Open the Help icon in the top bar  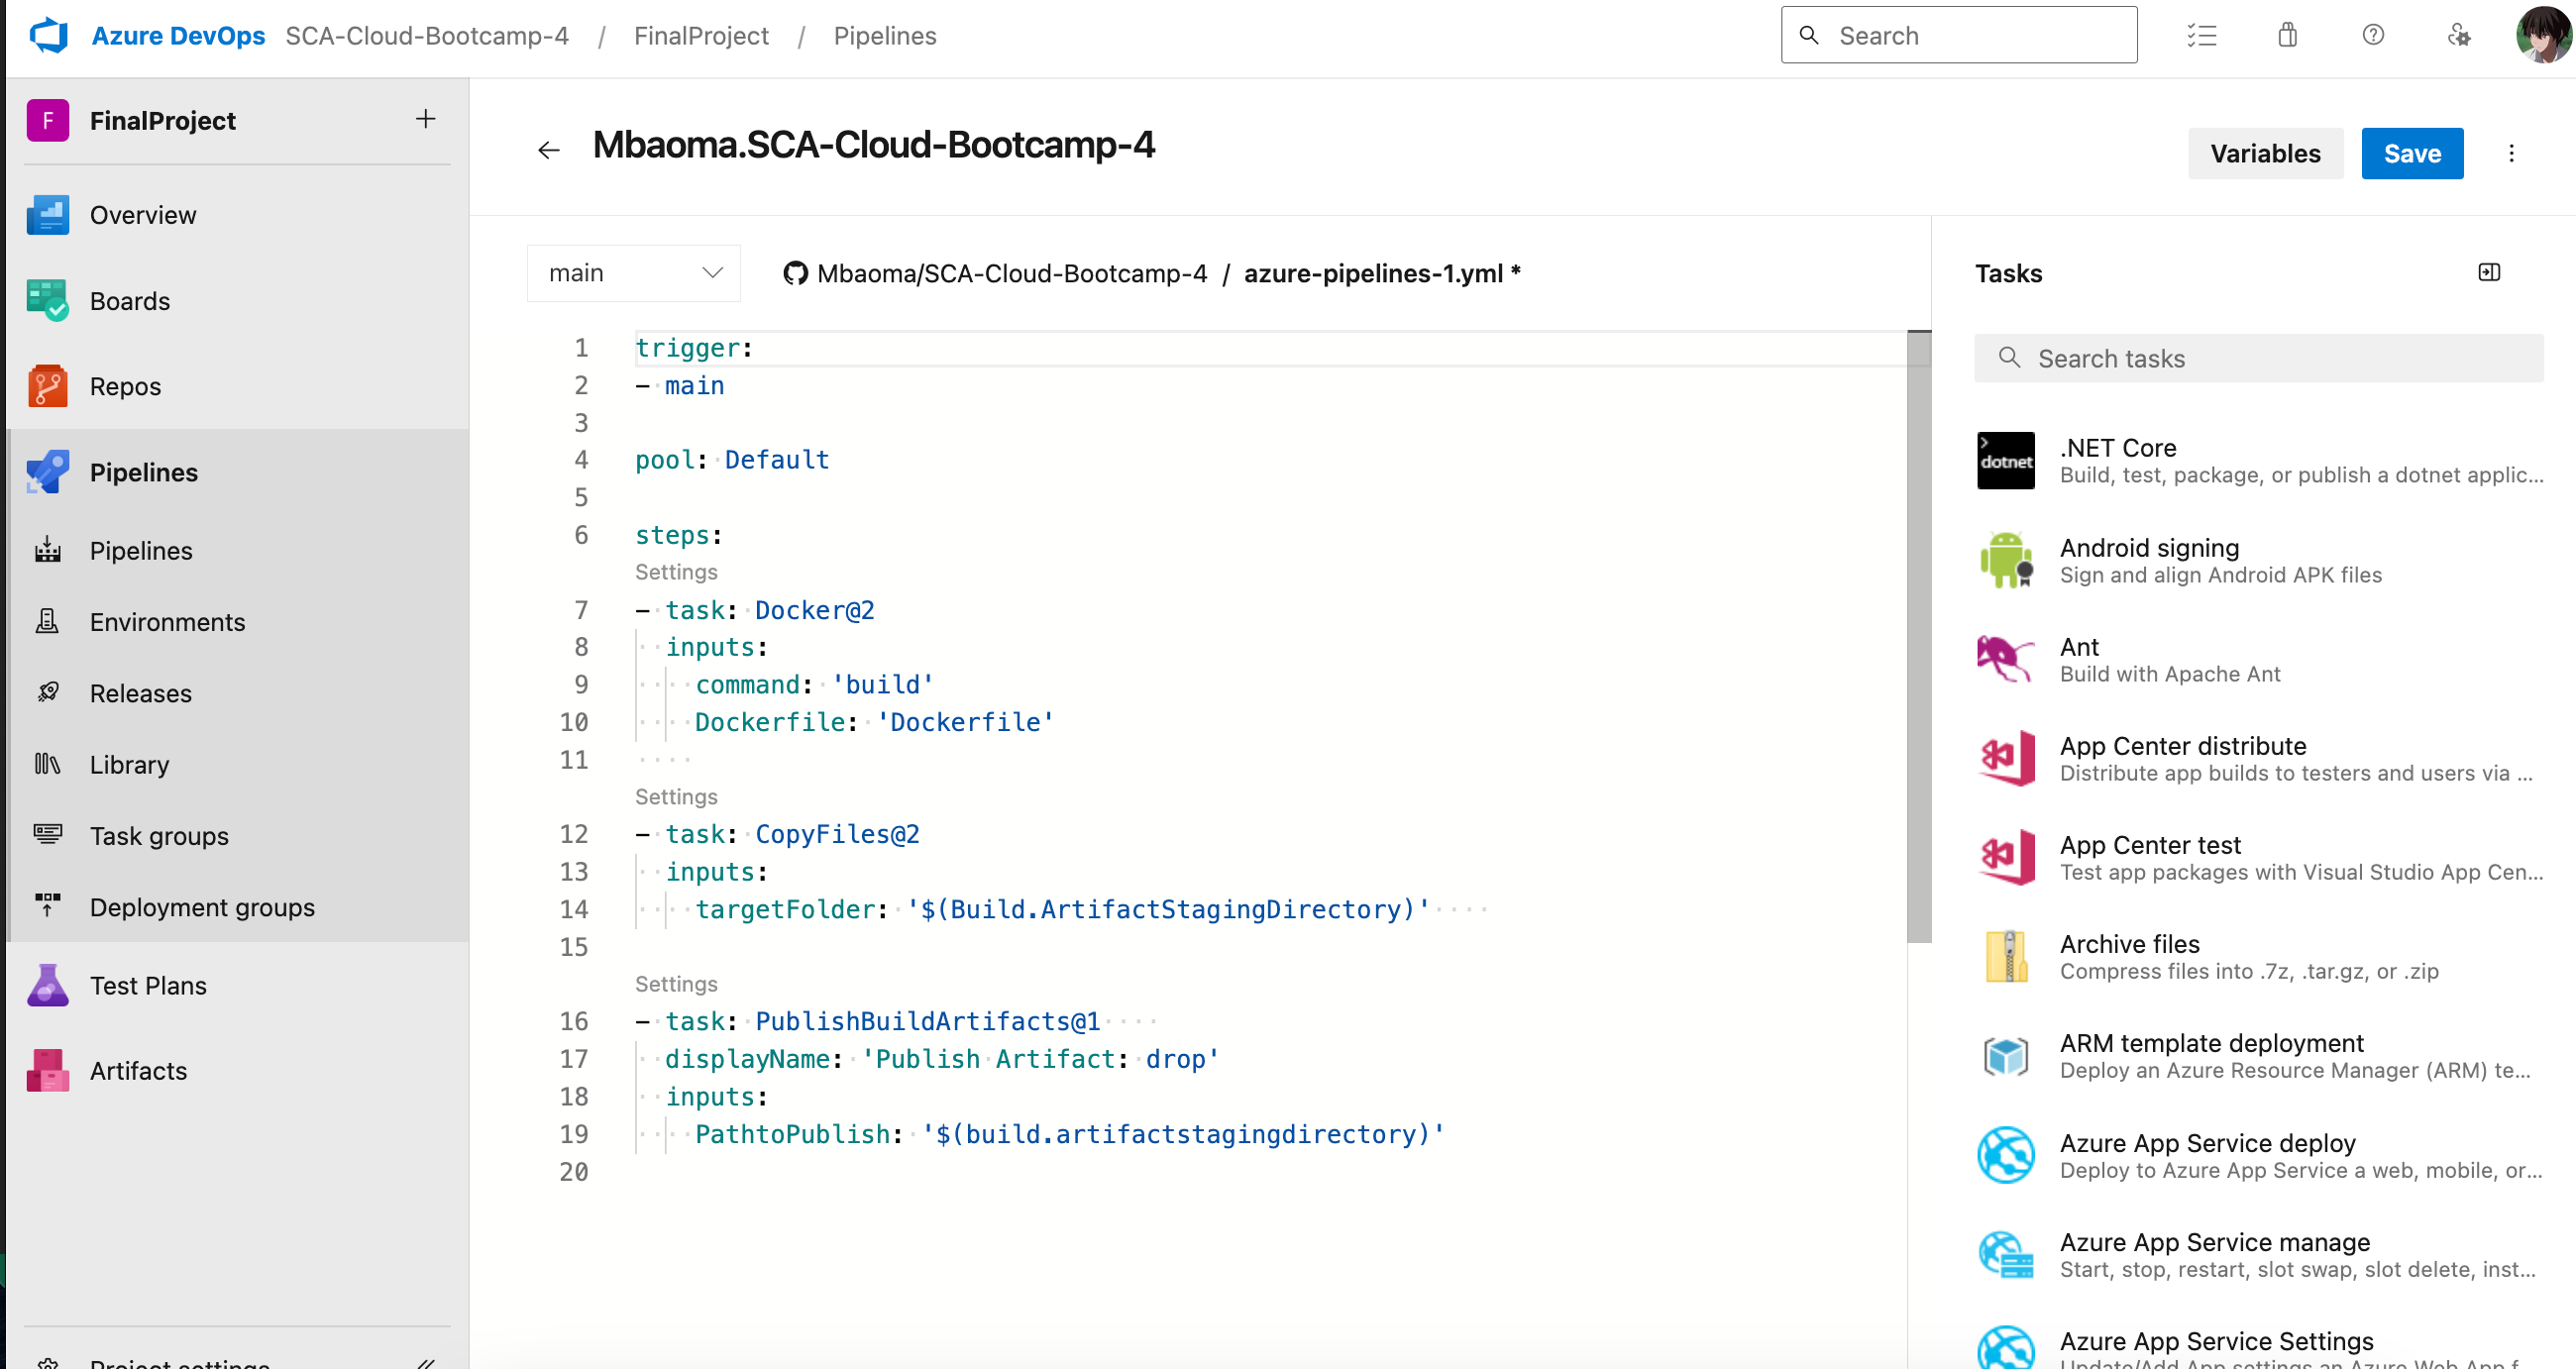tap(2372, 35)
